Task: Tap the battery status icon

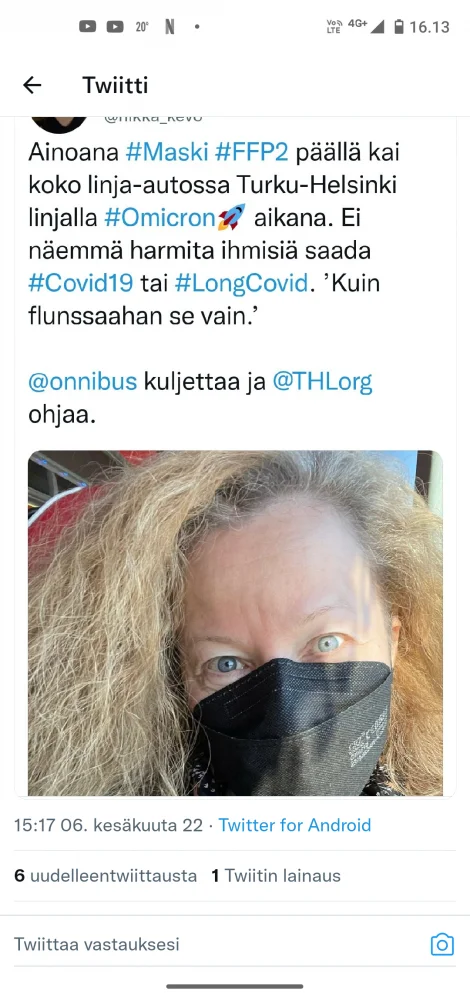Action: [399, 27]
